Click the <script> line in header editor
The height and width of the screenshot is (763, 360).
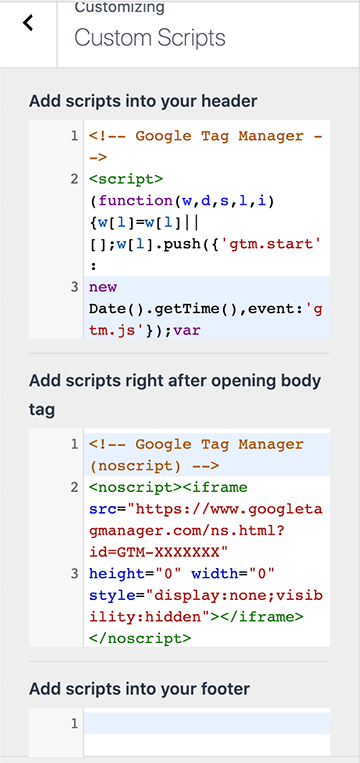(126, 179)
